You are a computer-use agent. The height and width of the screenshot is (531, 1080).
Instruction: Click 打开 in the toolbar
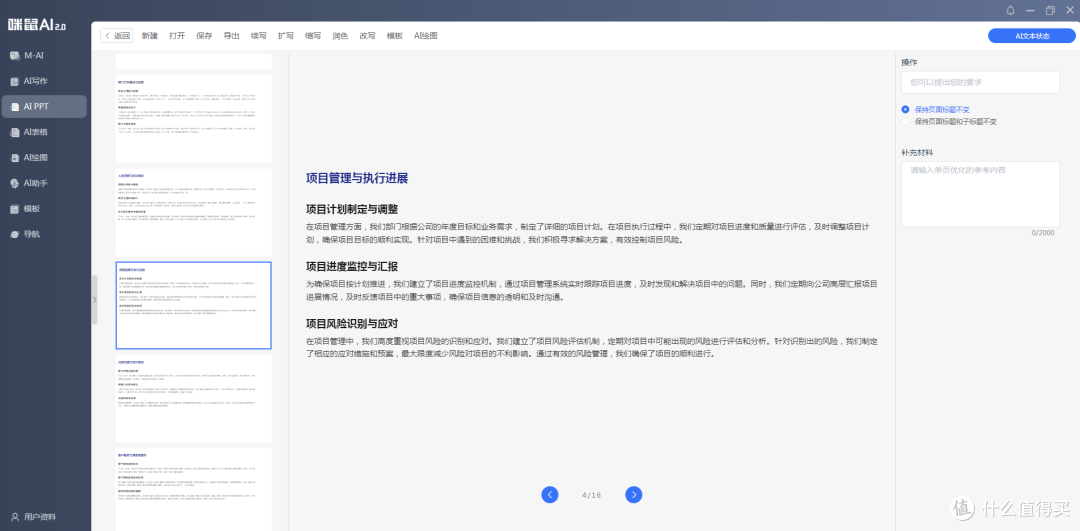tap(177, 36)
